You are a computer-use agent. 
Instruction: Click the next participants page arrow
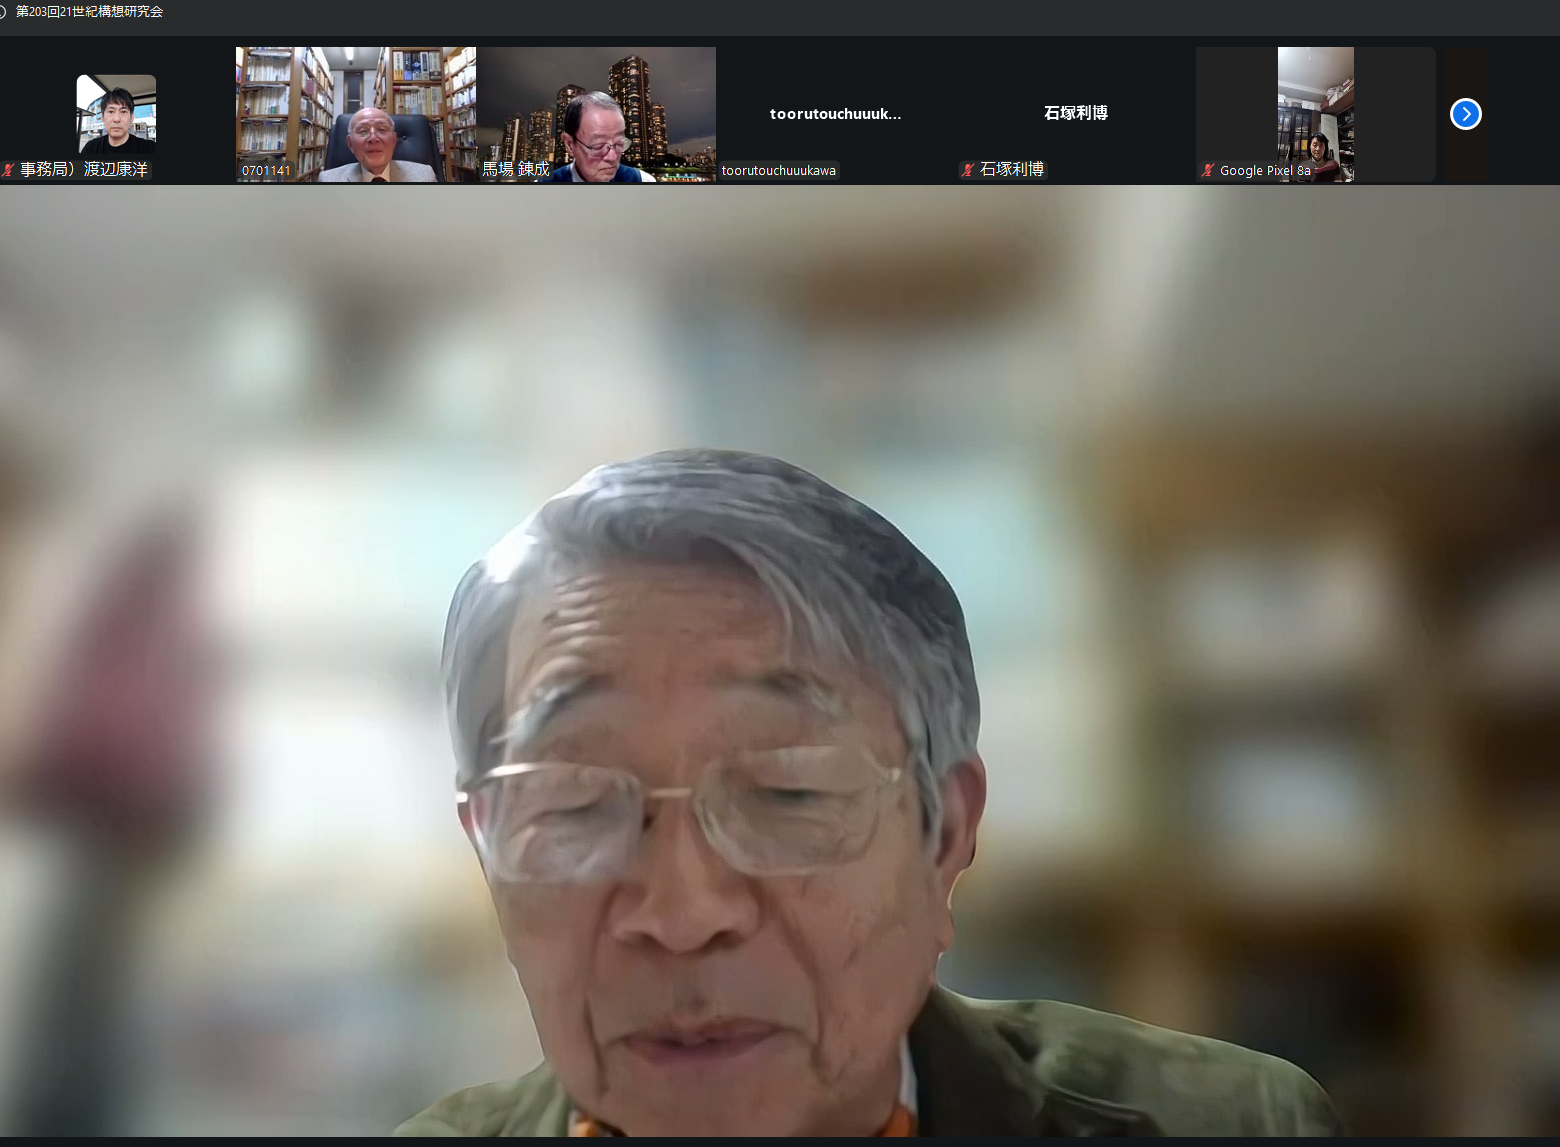click(x=1465, y=114)
